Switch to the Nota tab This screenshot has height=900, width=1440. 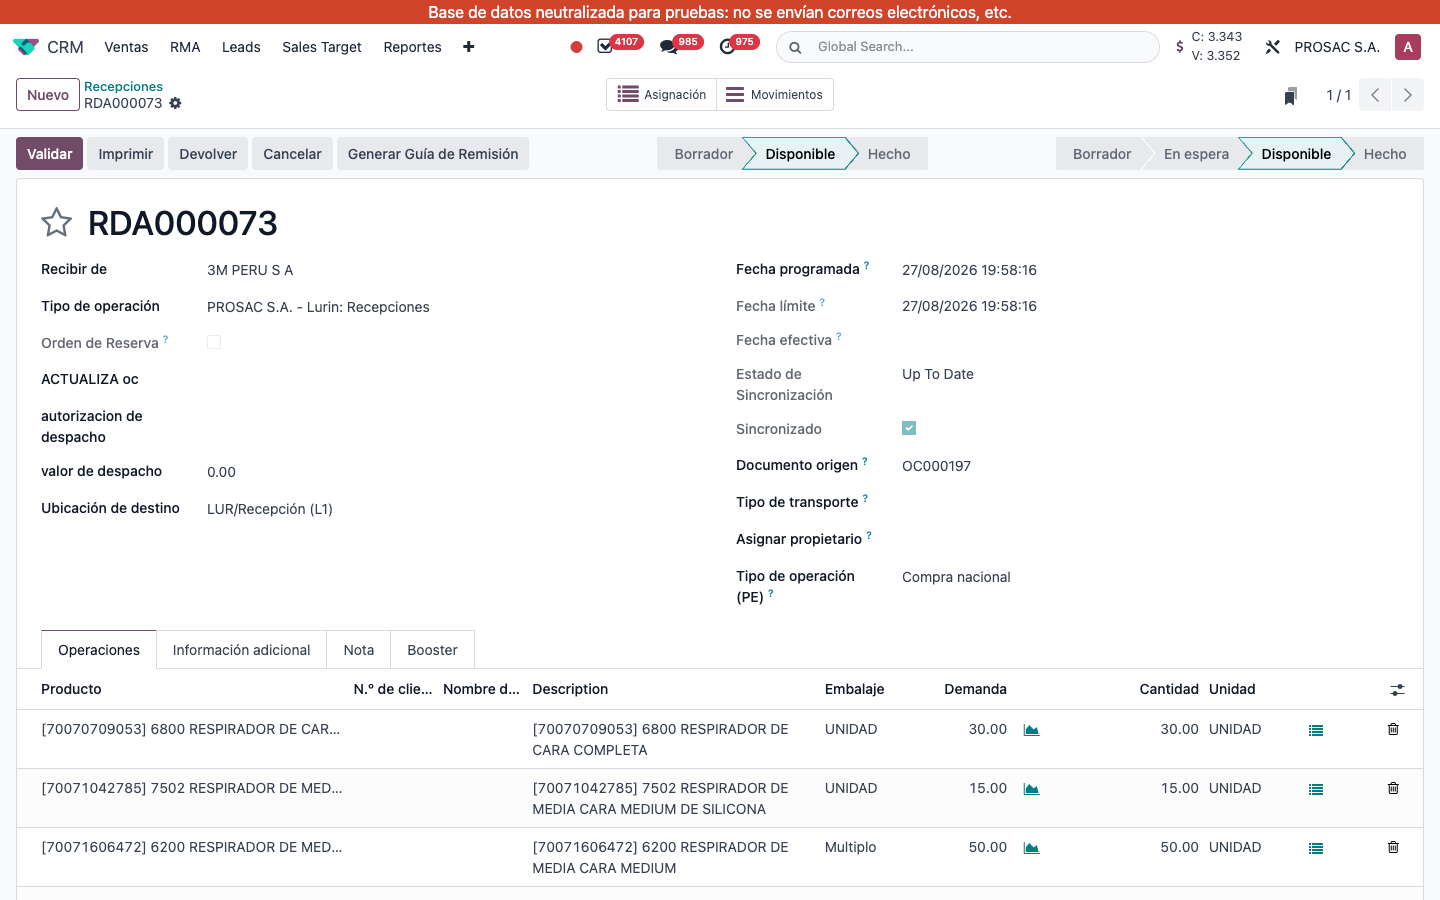click(359, 650)
